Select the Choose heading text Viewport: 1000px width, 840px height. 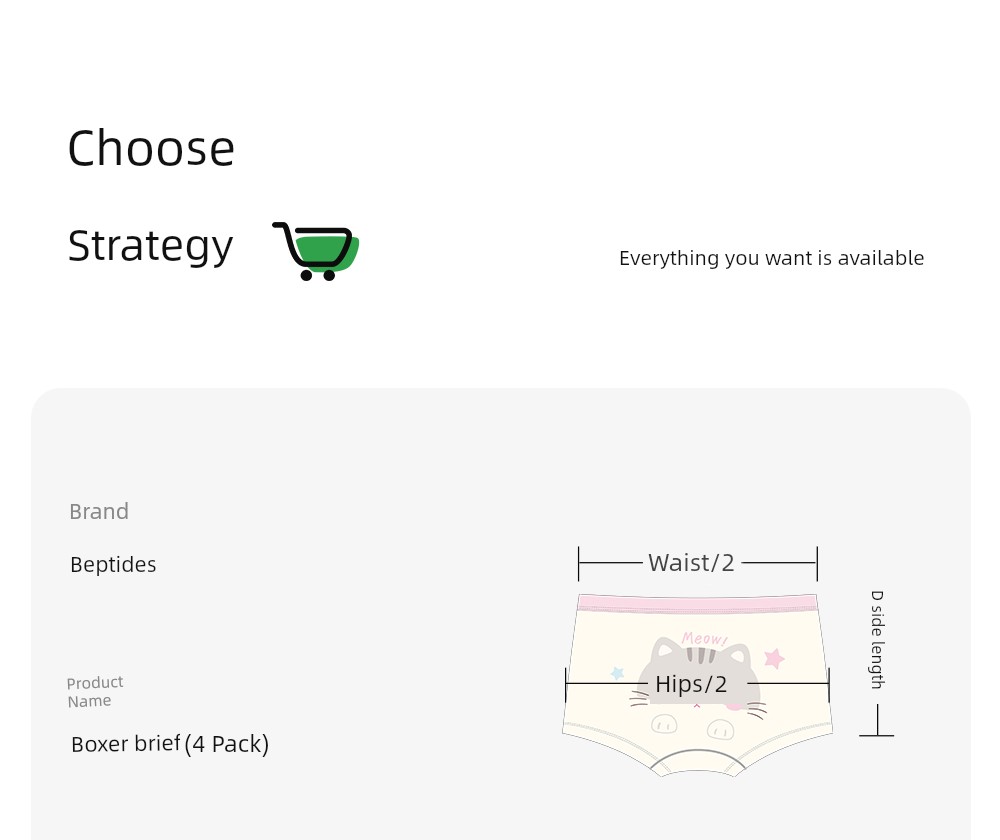pos(151,149)
